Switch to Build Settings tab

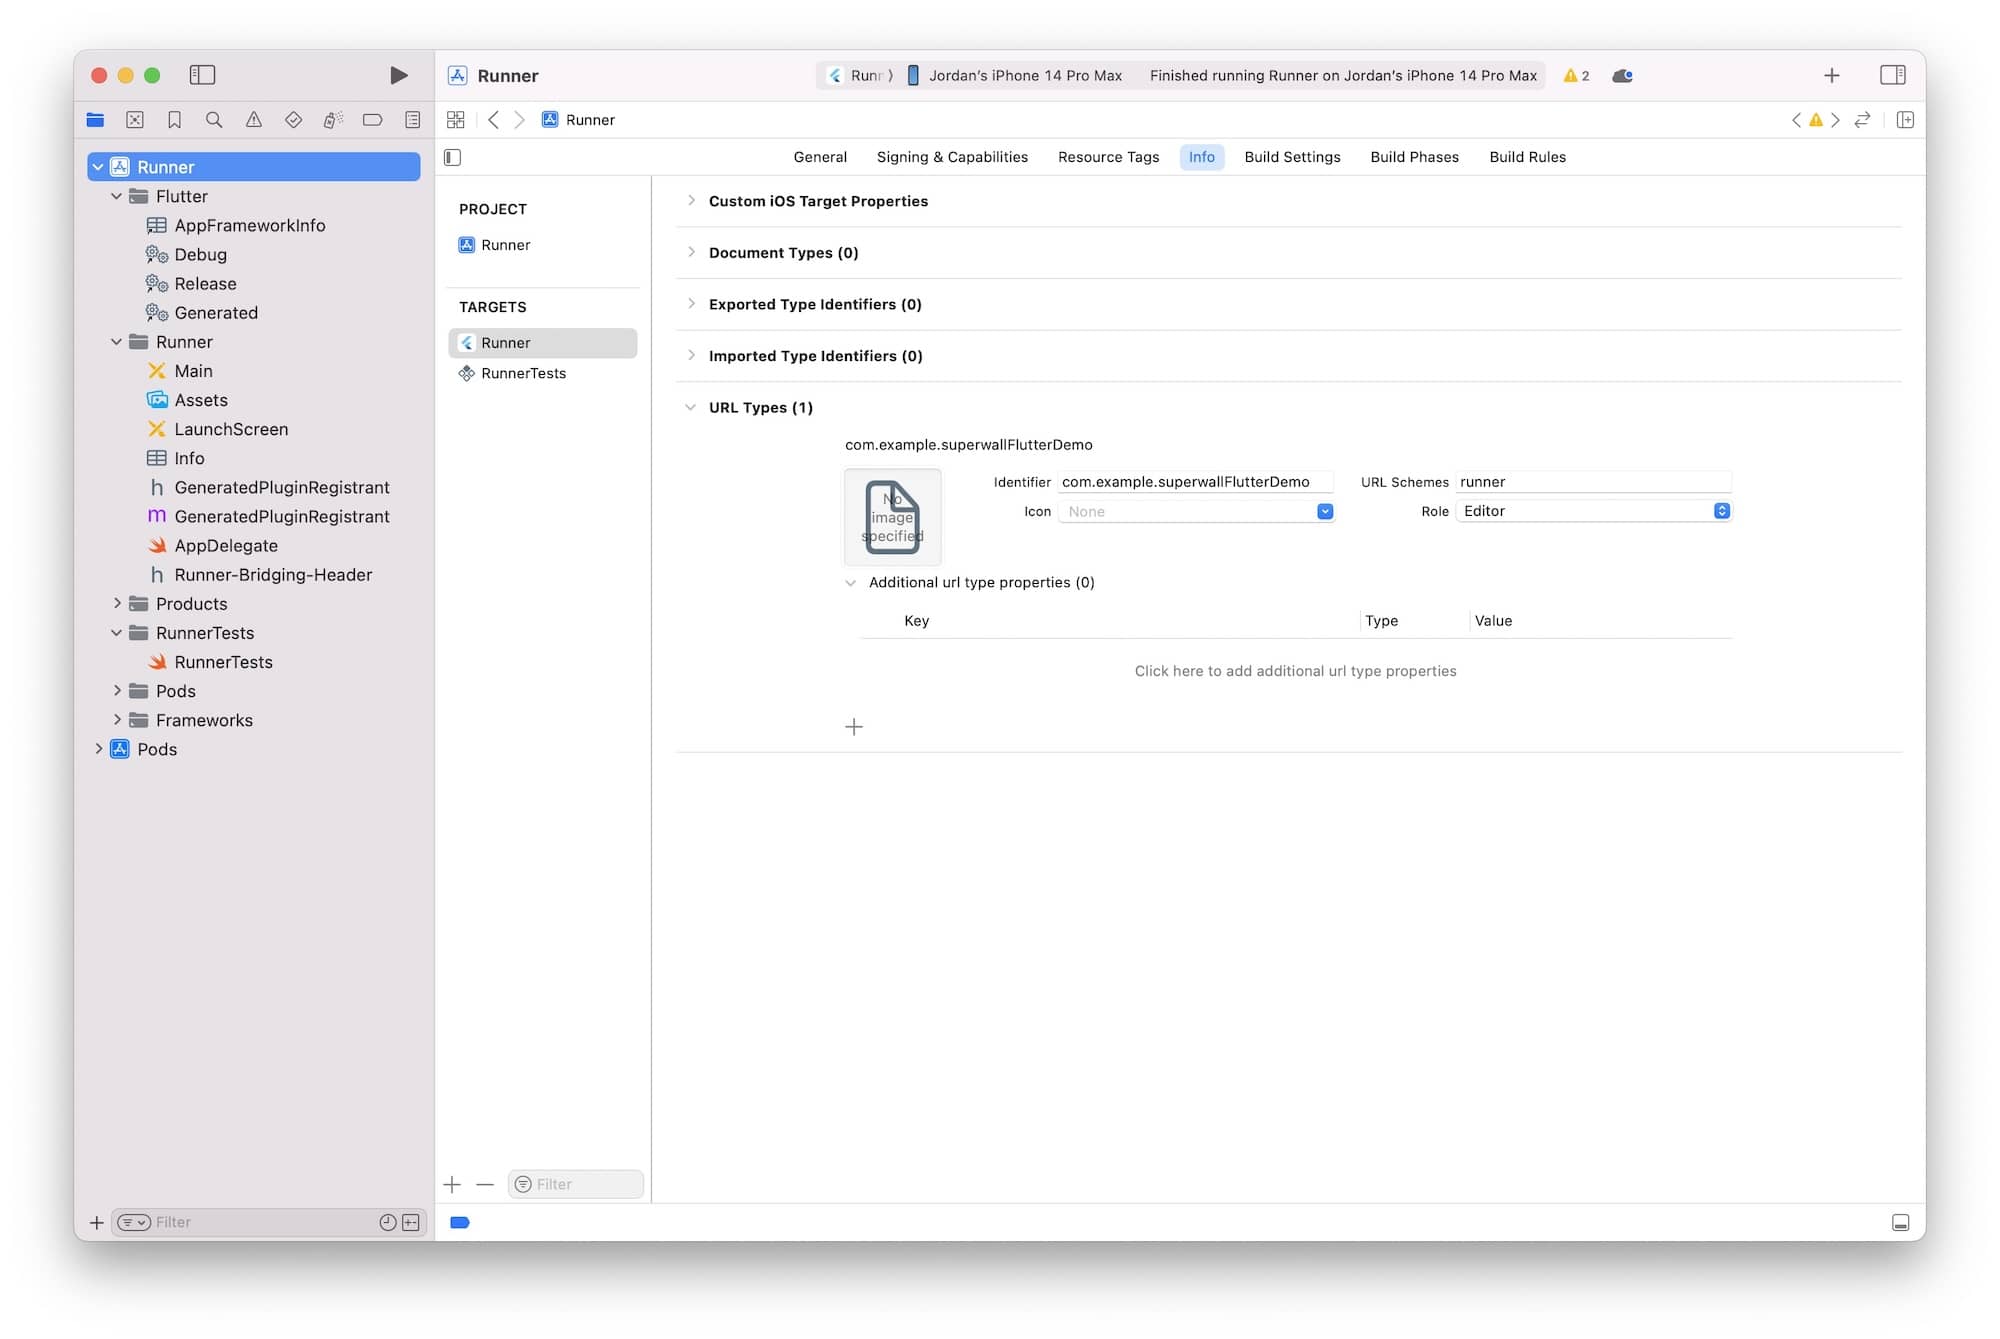(x=1292, y=157)
